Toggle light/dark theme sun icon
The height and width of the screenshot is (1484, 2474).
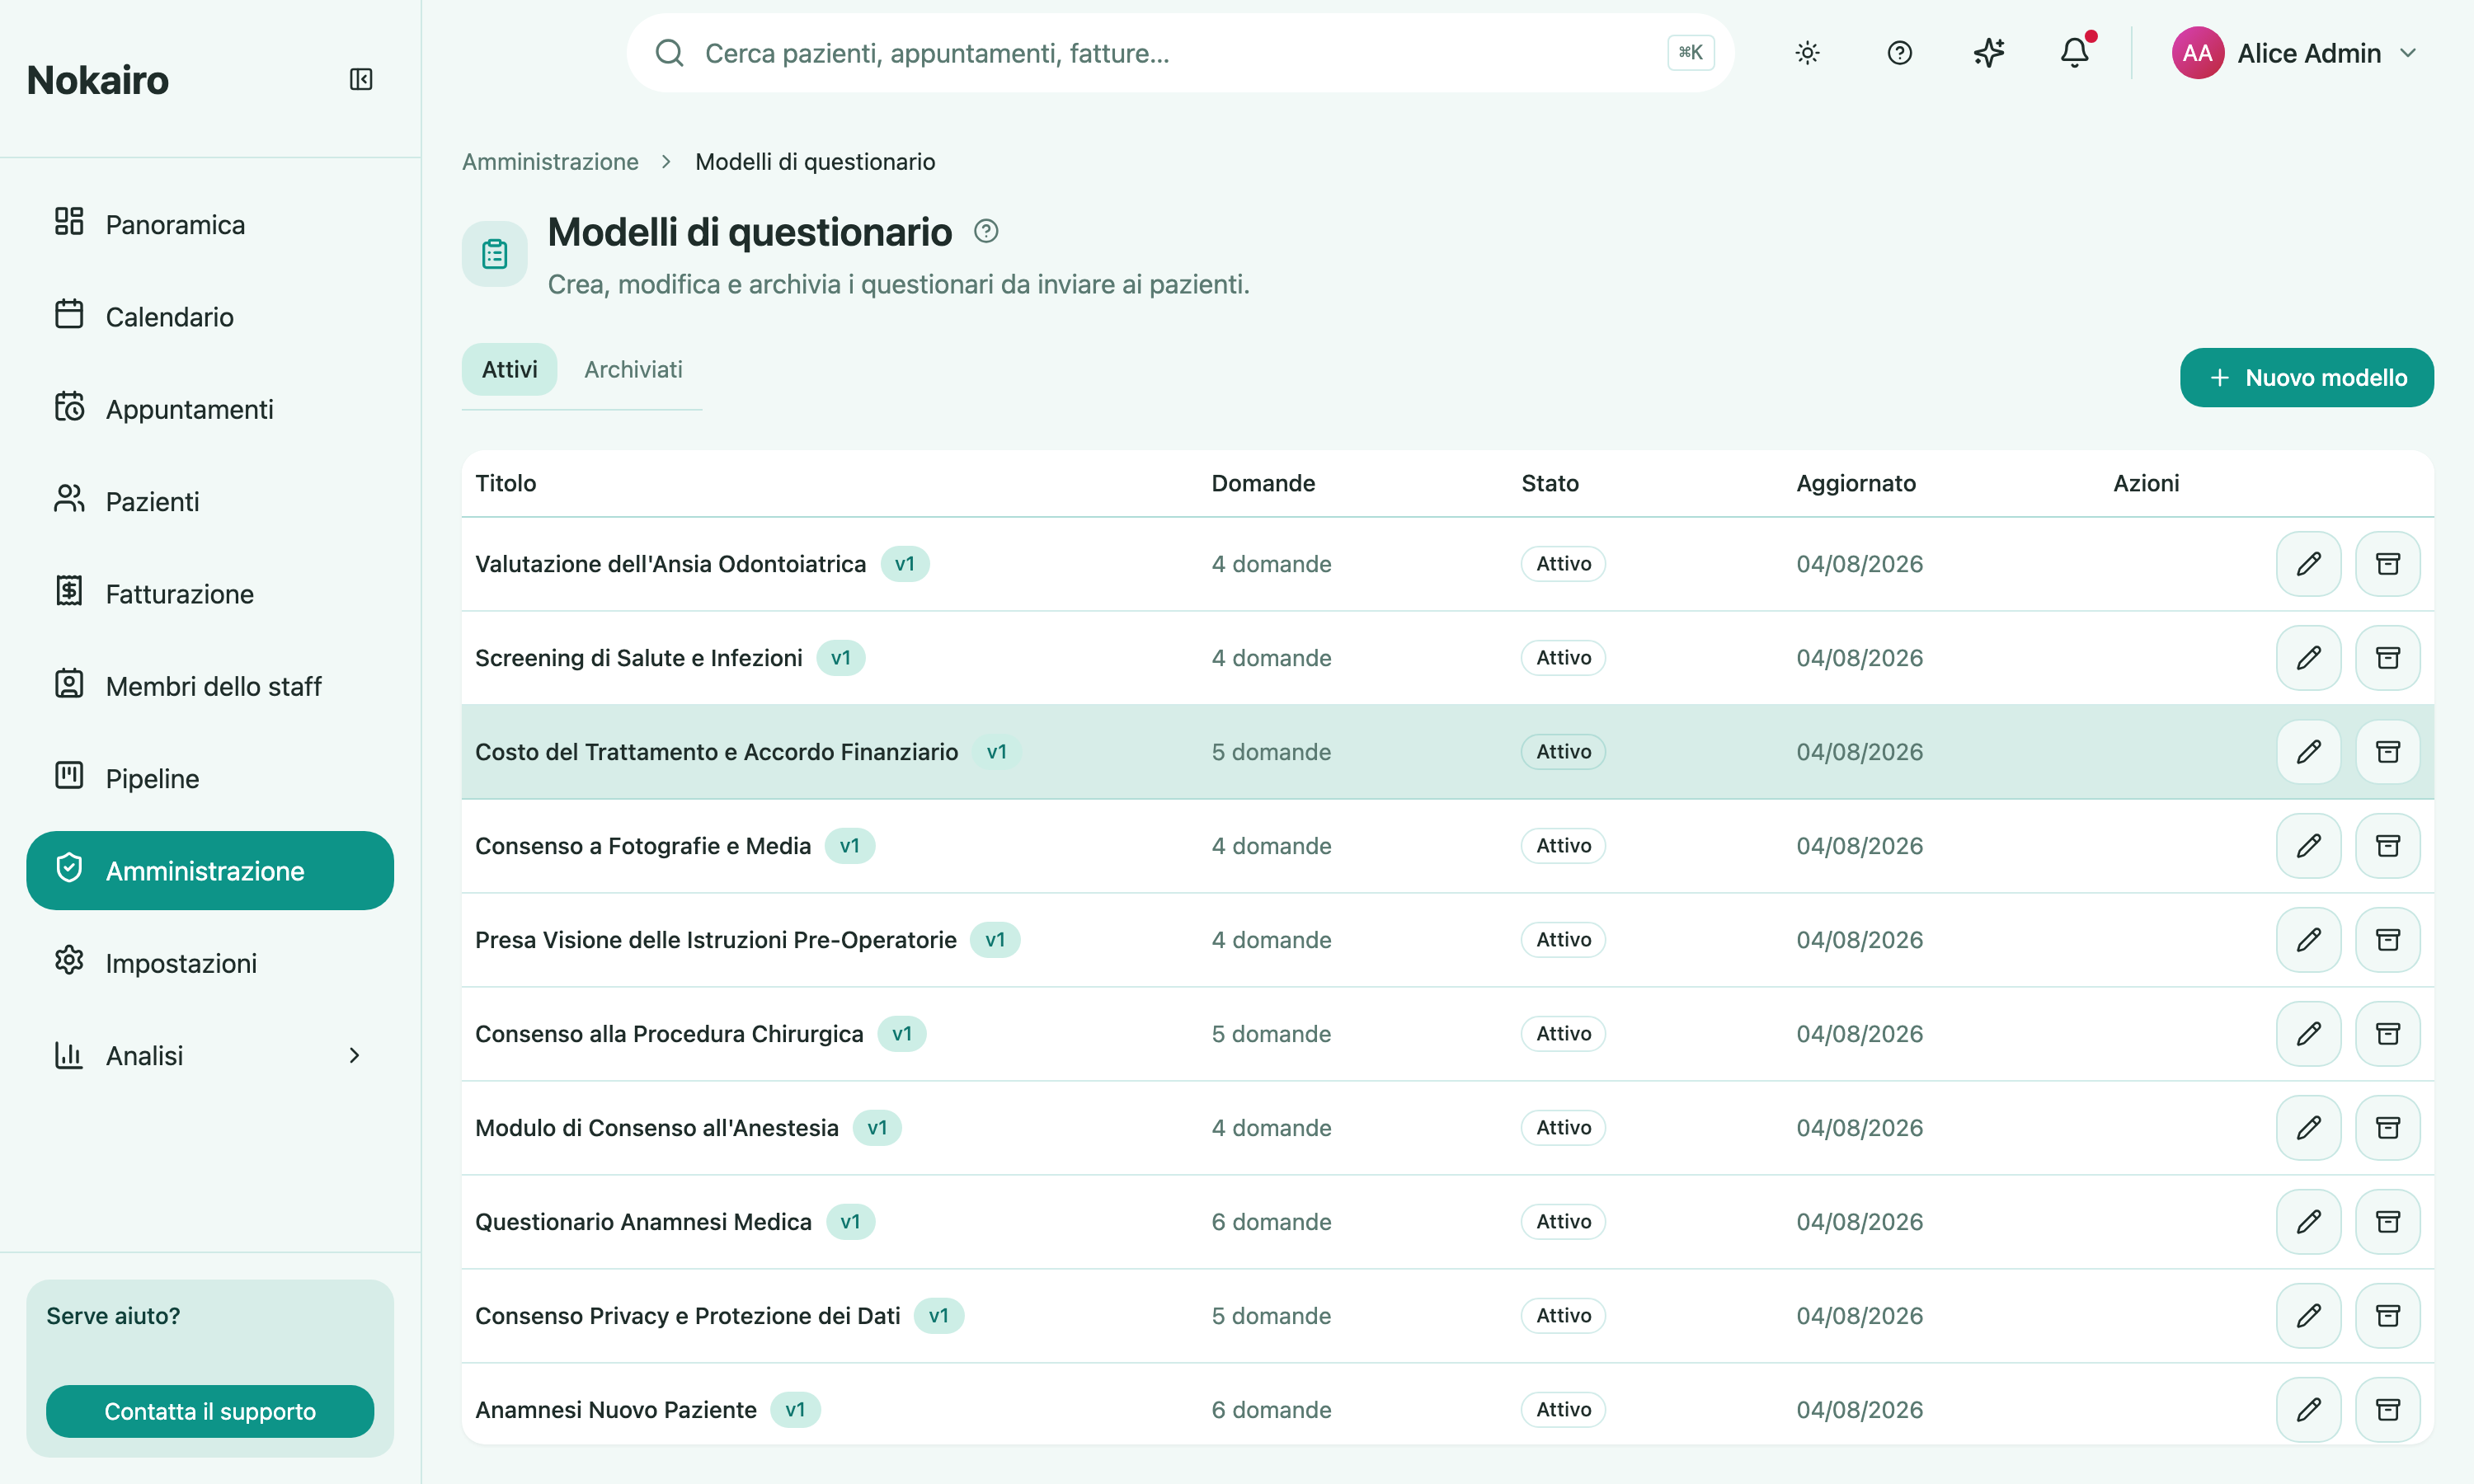coord(1807,53)
